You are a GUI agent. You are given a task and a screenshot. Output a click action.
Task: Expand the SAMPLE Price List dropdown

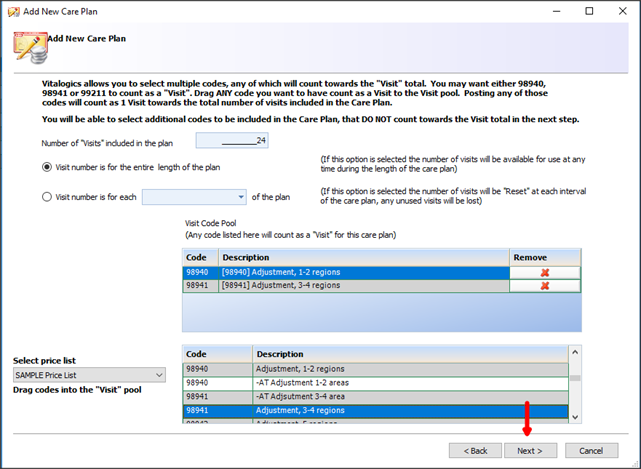point(160,375)
